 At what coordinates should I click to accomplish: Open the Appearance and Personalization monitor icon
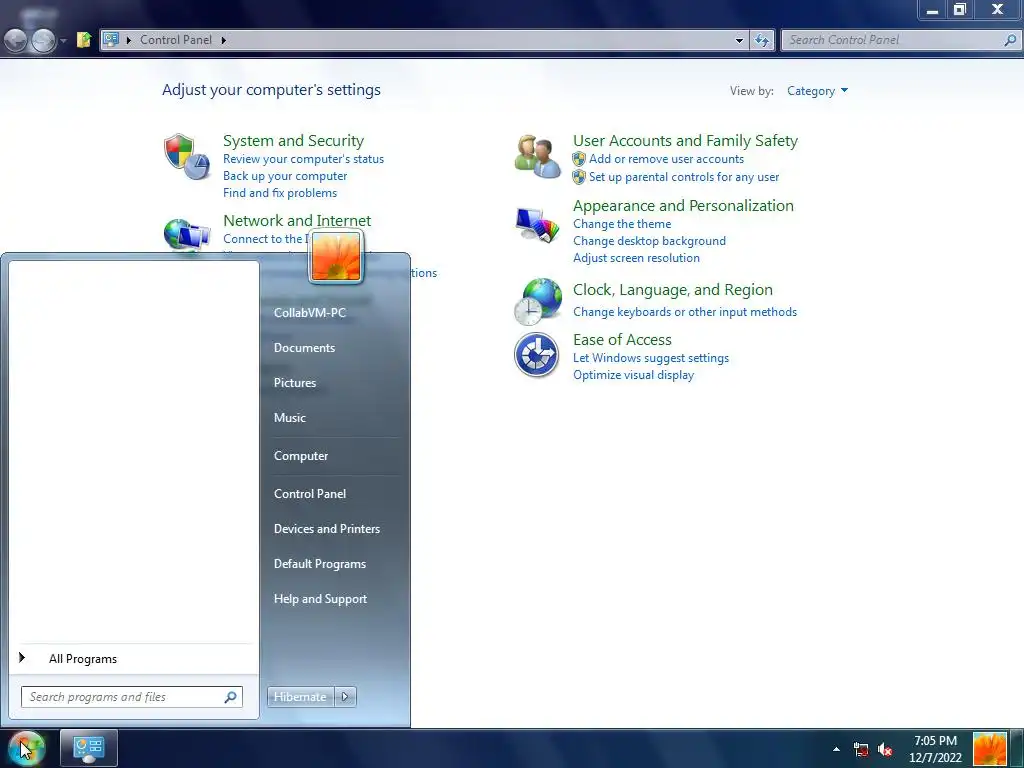pyautogui.click(x=537, y=225)
